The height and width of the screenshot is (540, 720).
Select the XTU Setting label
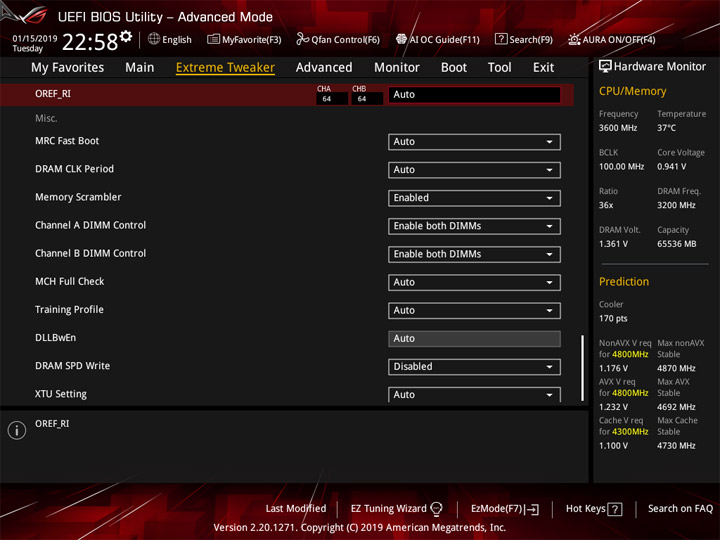61,394
